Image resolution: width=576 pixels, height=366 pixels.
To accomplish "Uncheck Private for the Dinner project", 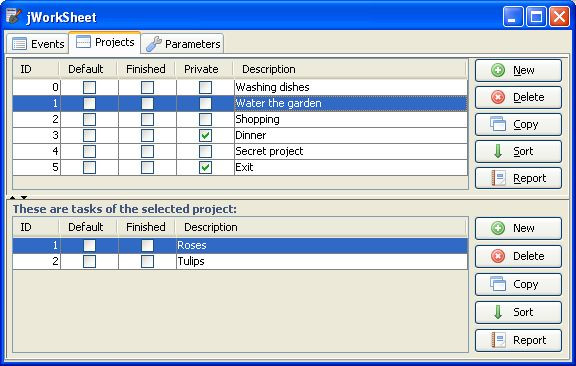I will [205, 135].
